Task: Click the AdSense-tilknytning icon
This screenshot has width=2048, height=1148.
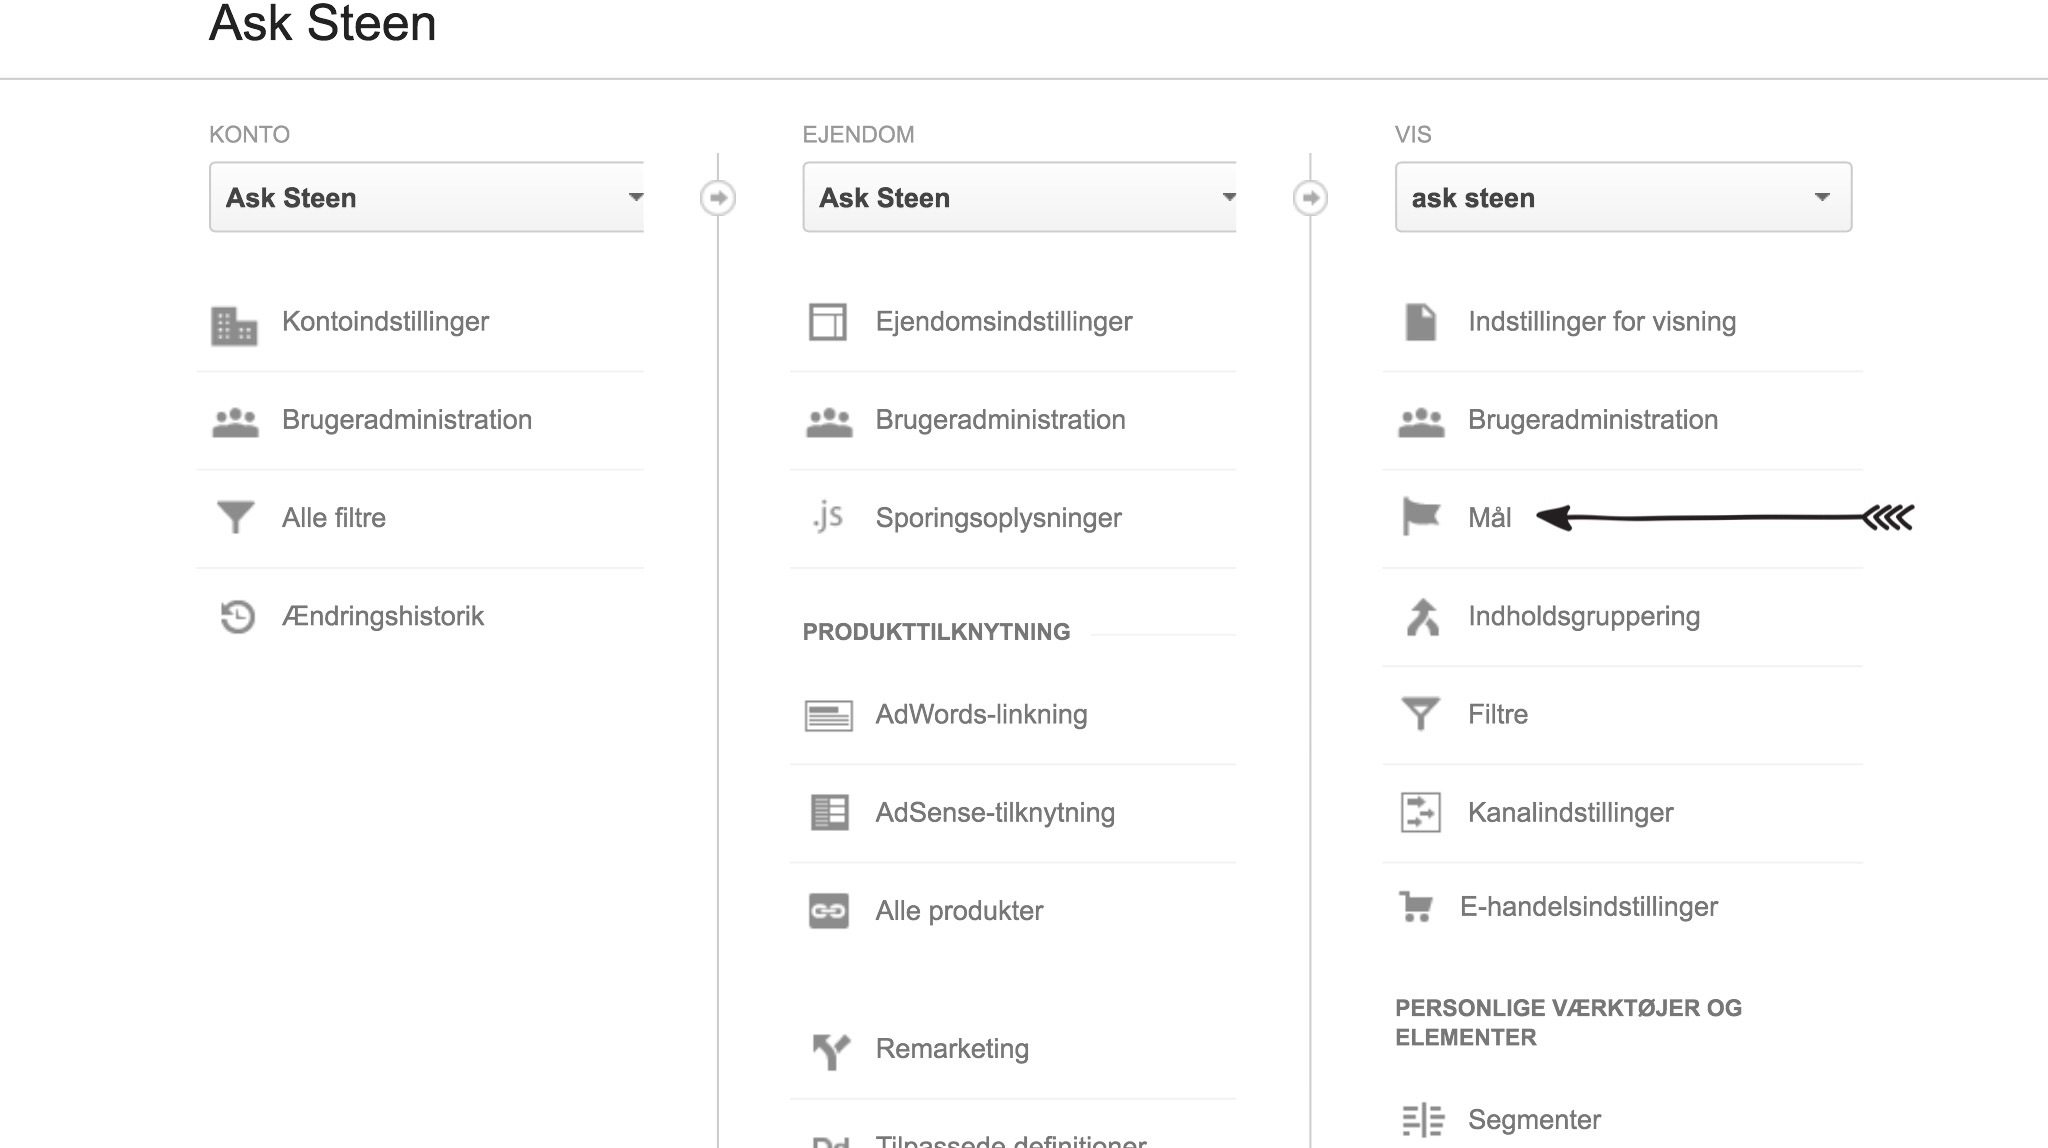Action: pyautogui.click(x=829, y=812)
